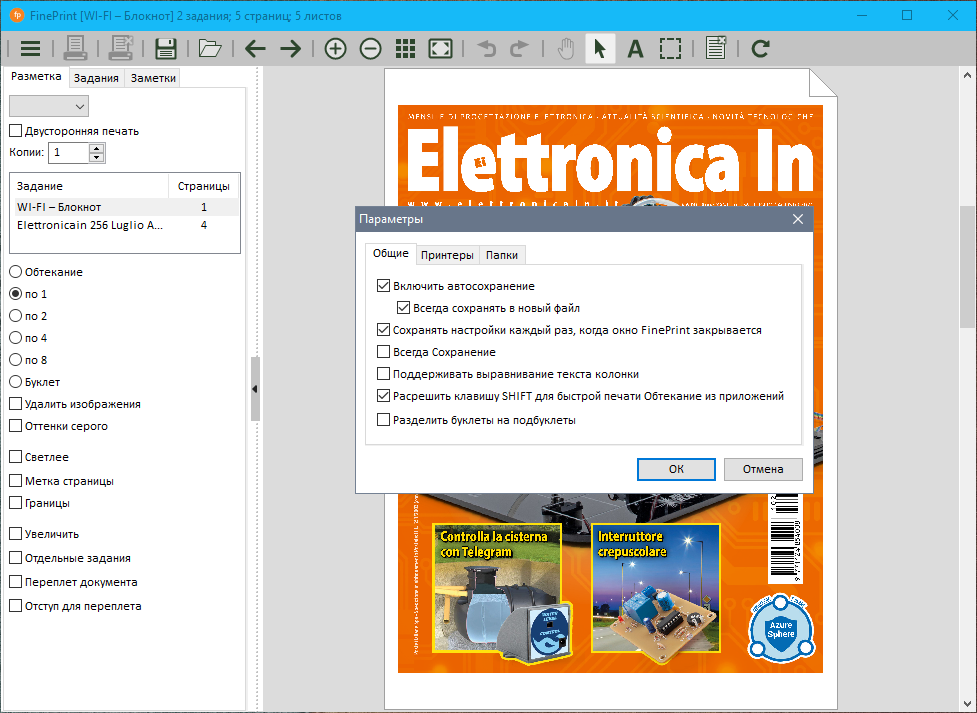977x713 pixels.
Task: Select the text tool letter A icon
Action: (634, 48)
